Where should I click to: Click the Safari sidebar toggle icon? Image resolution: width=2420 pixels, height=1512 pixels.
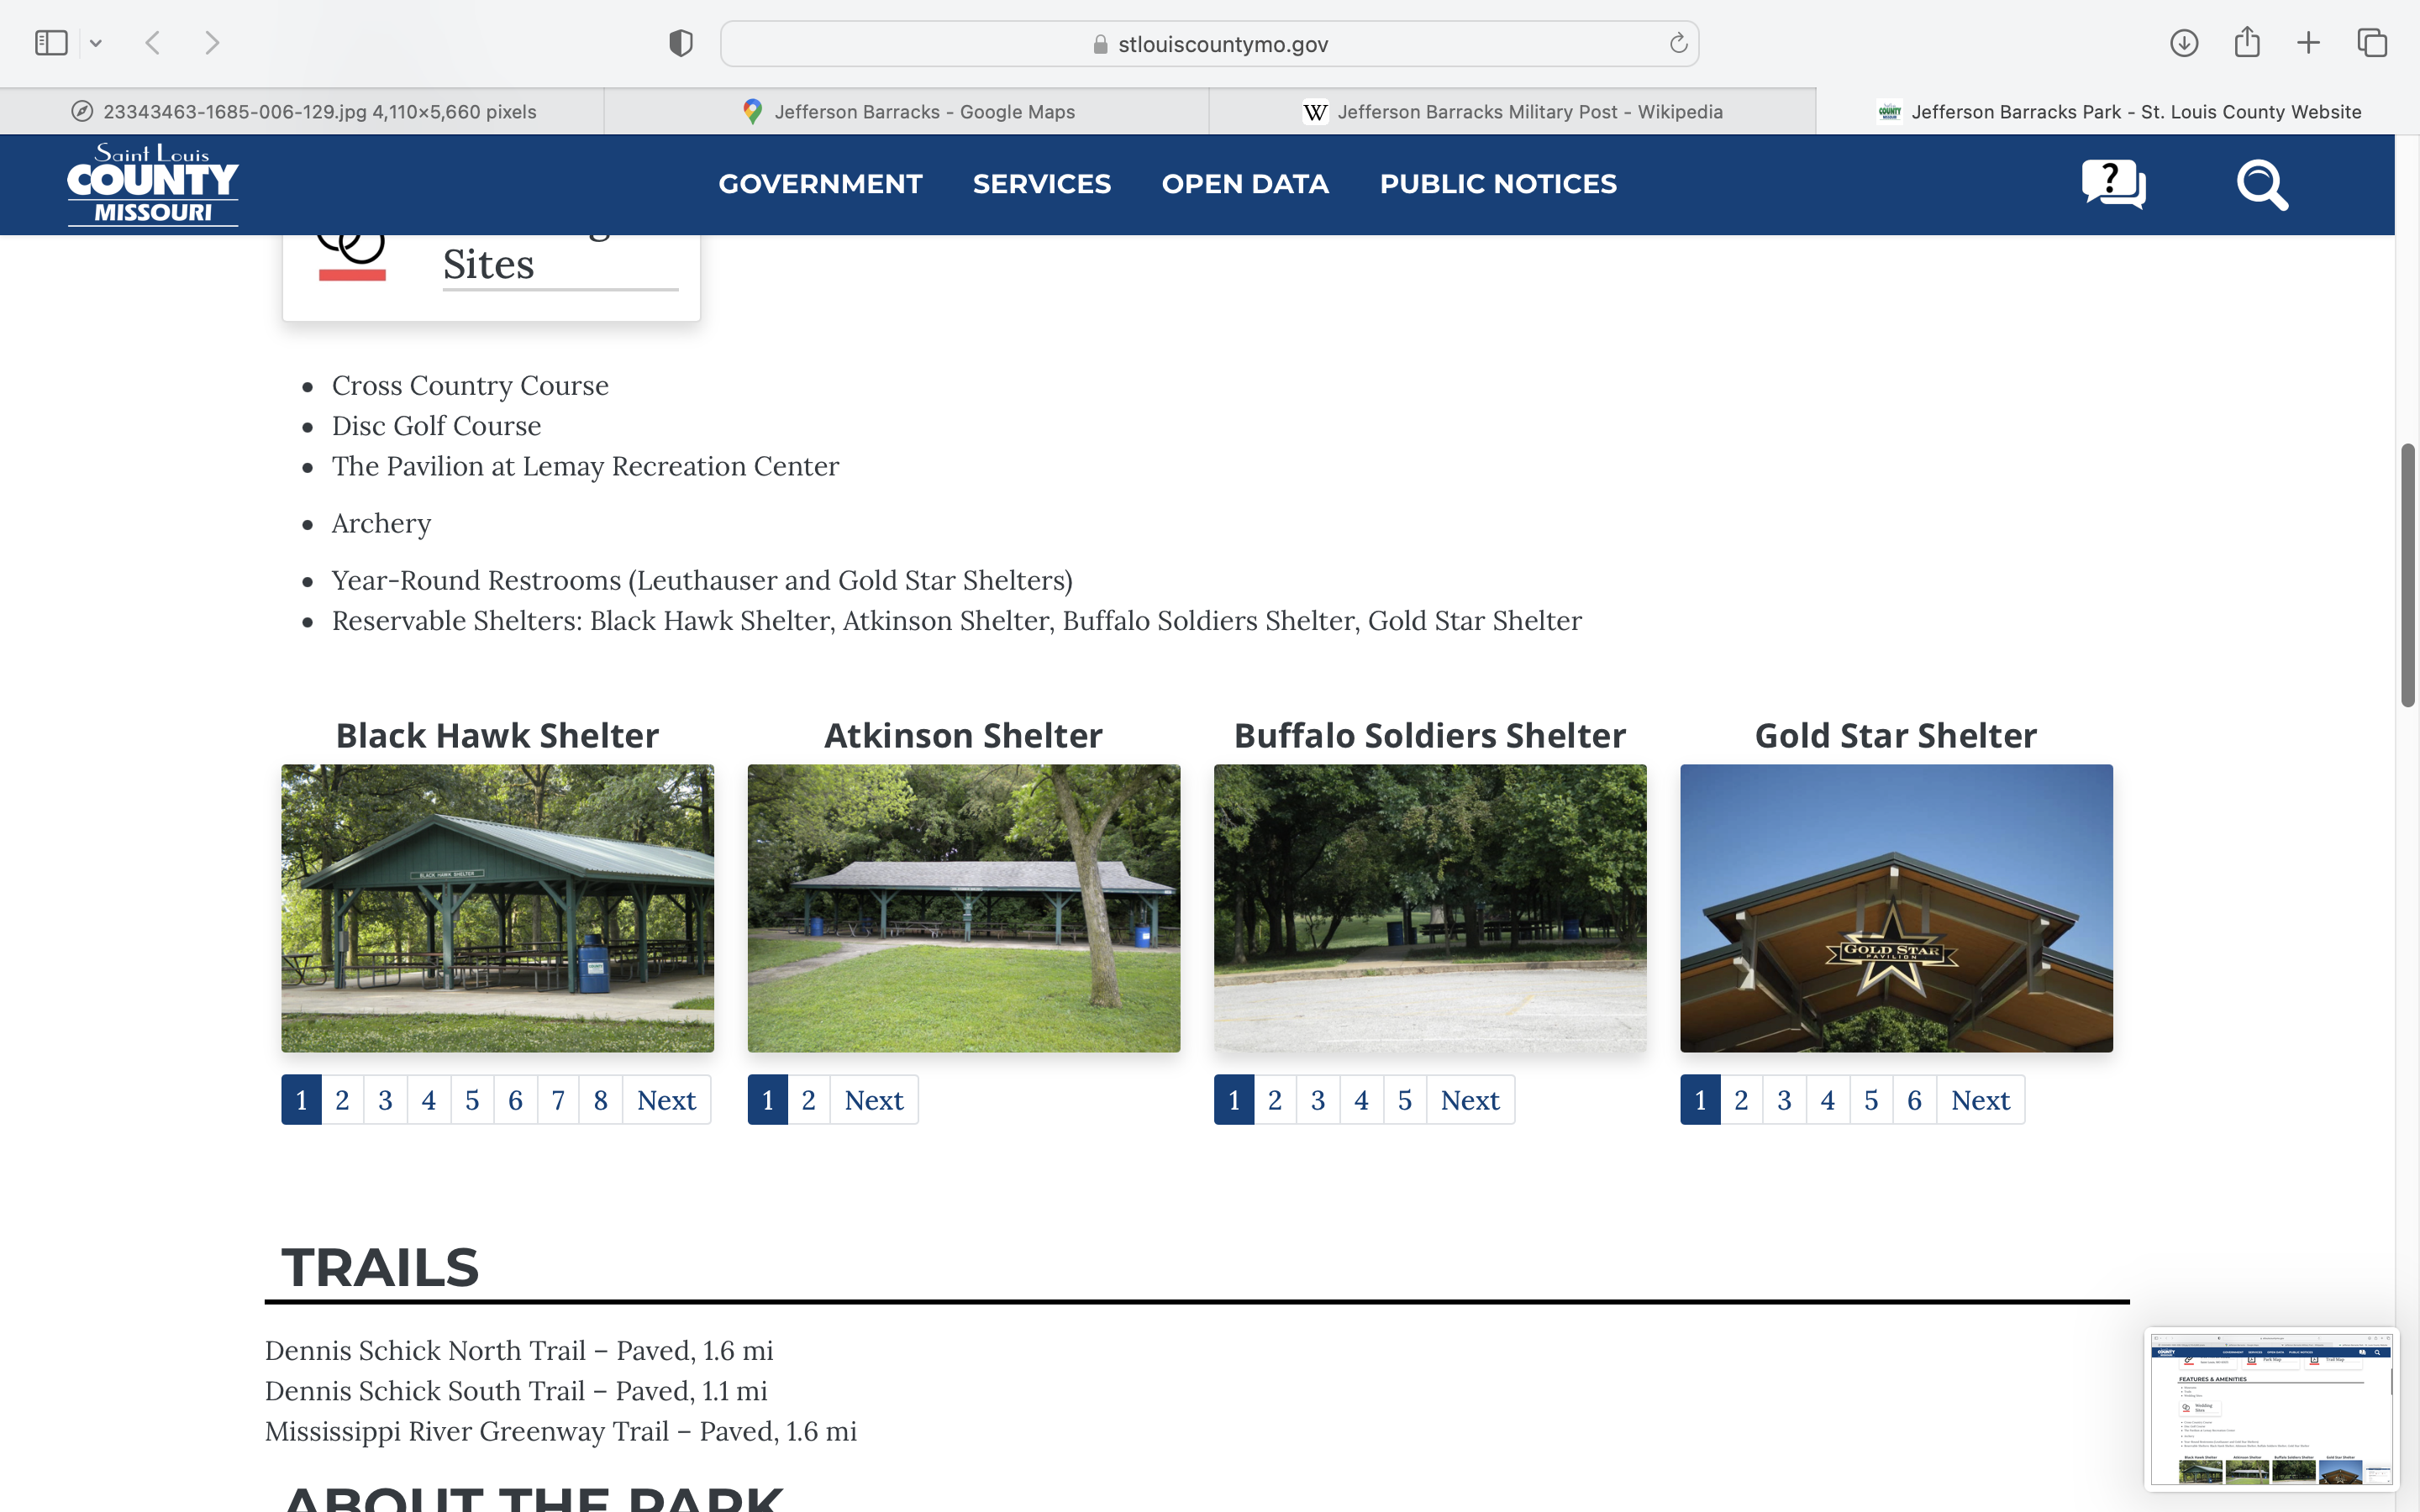coord(50,43)
